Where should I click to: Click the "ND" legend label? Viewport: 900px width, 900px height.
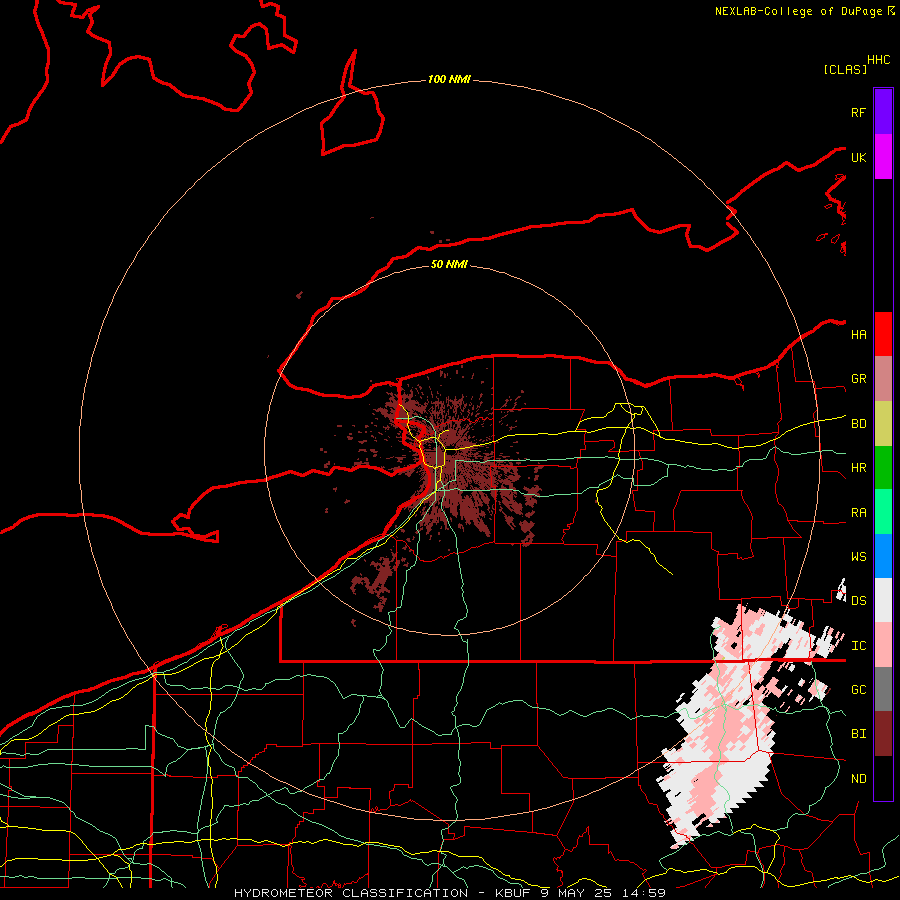(858, 779)
